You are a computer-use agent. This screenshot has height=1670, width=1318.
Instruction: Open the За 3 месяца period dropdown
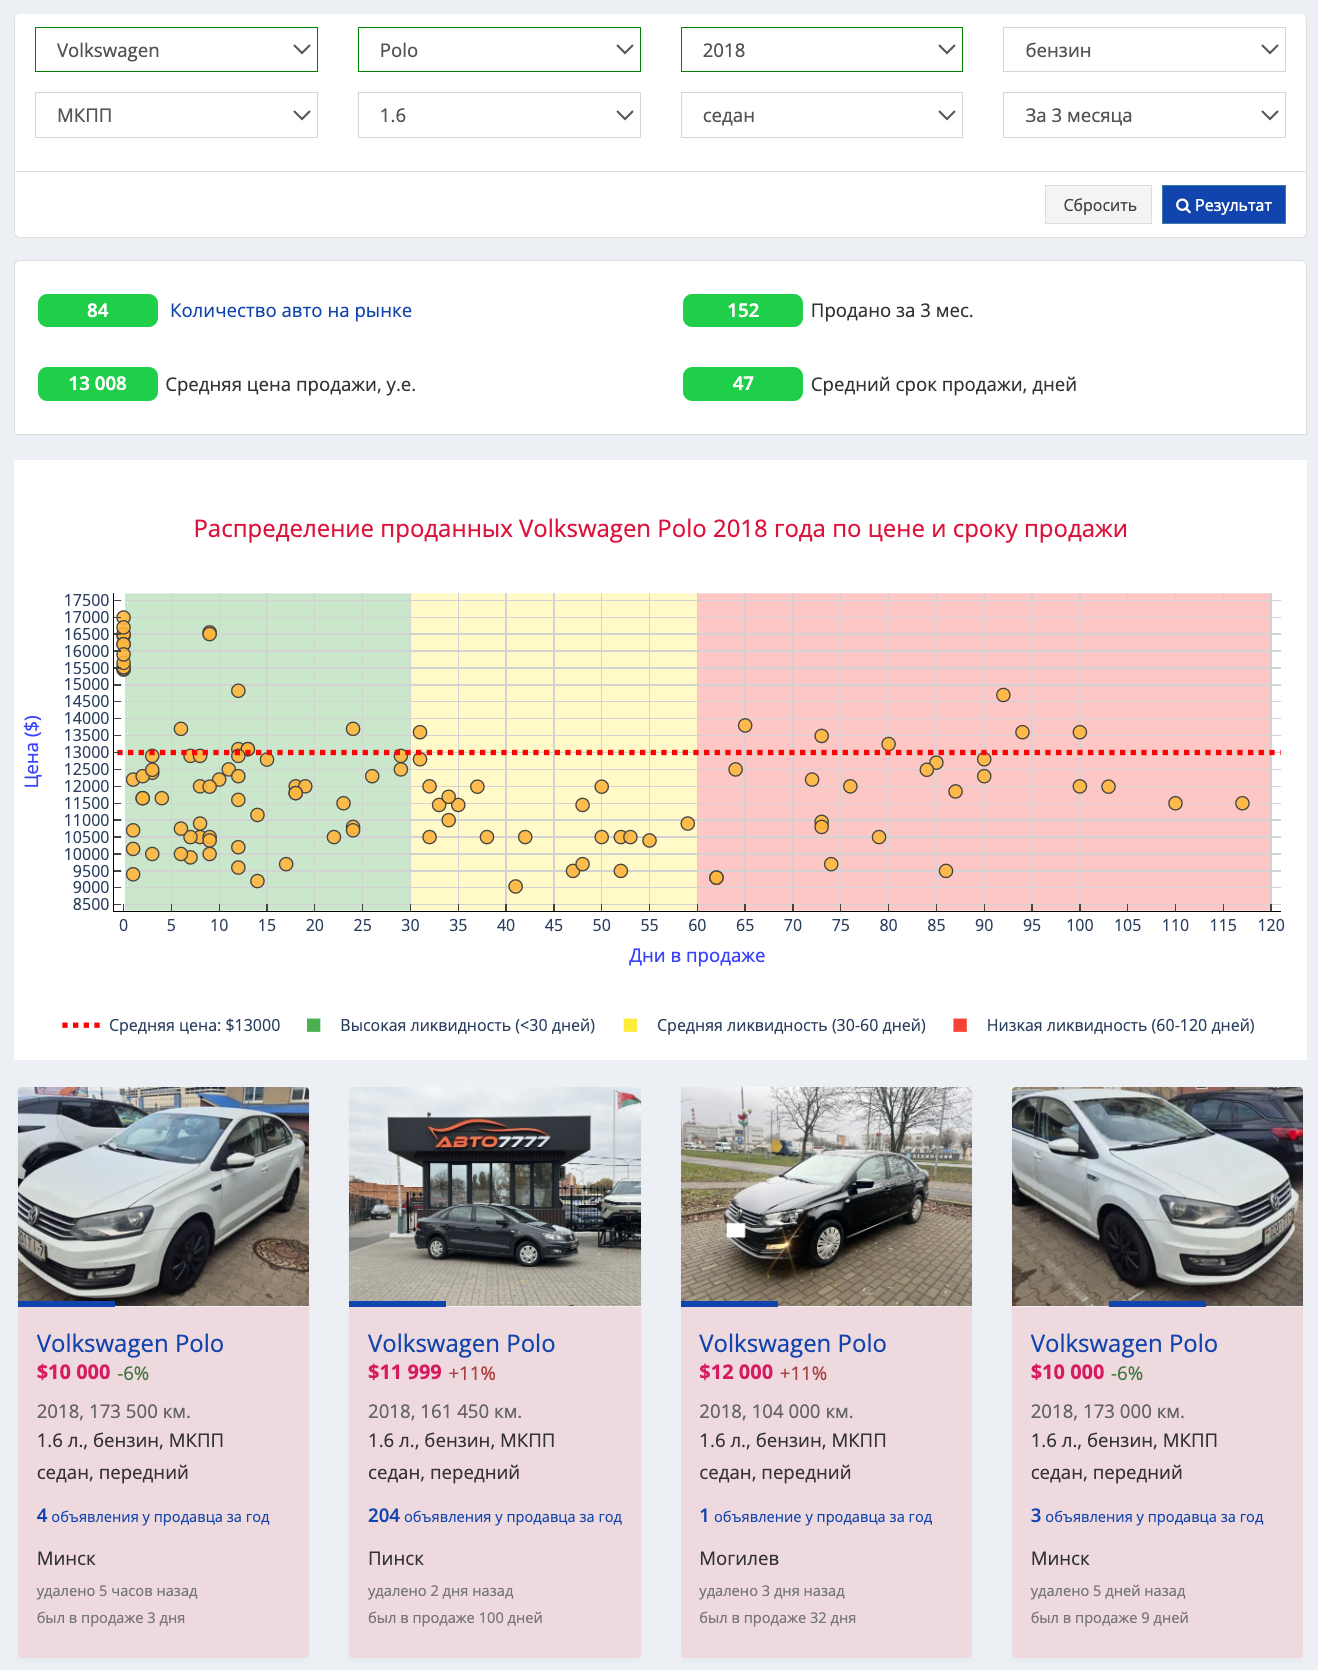click(1144, 115)
